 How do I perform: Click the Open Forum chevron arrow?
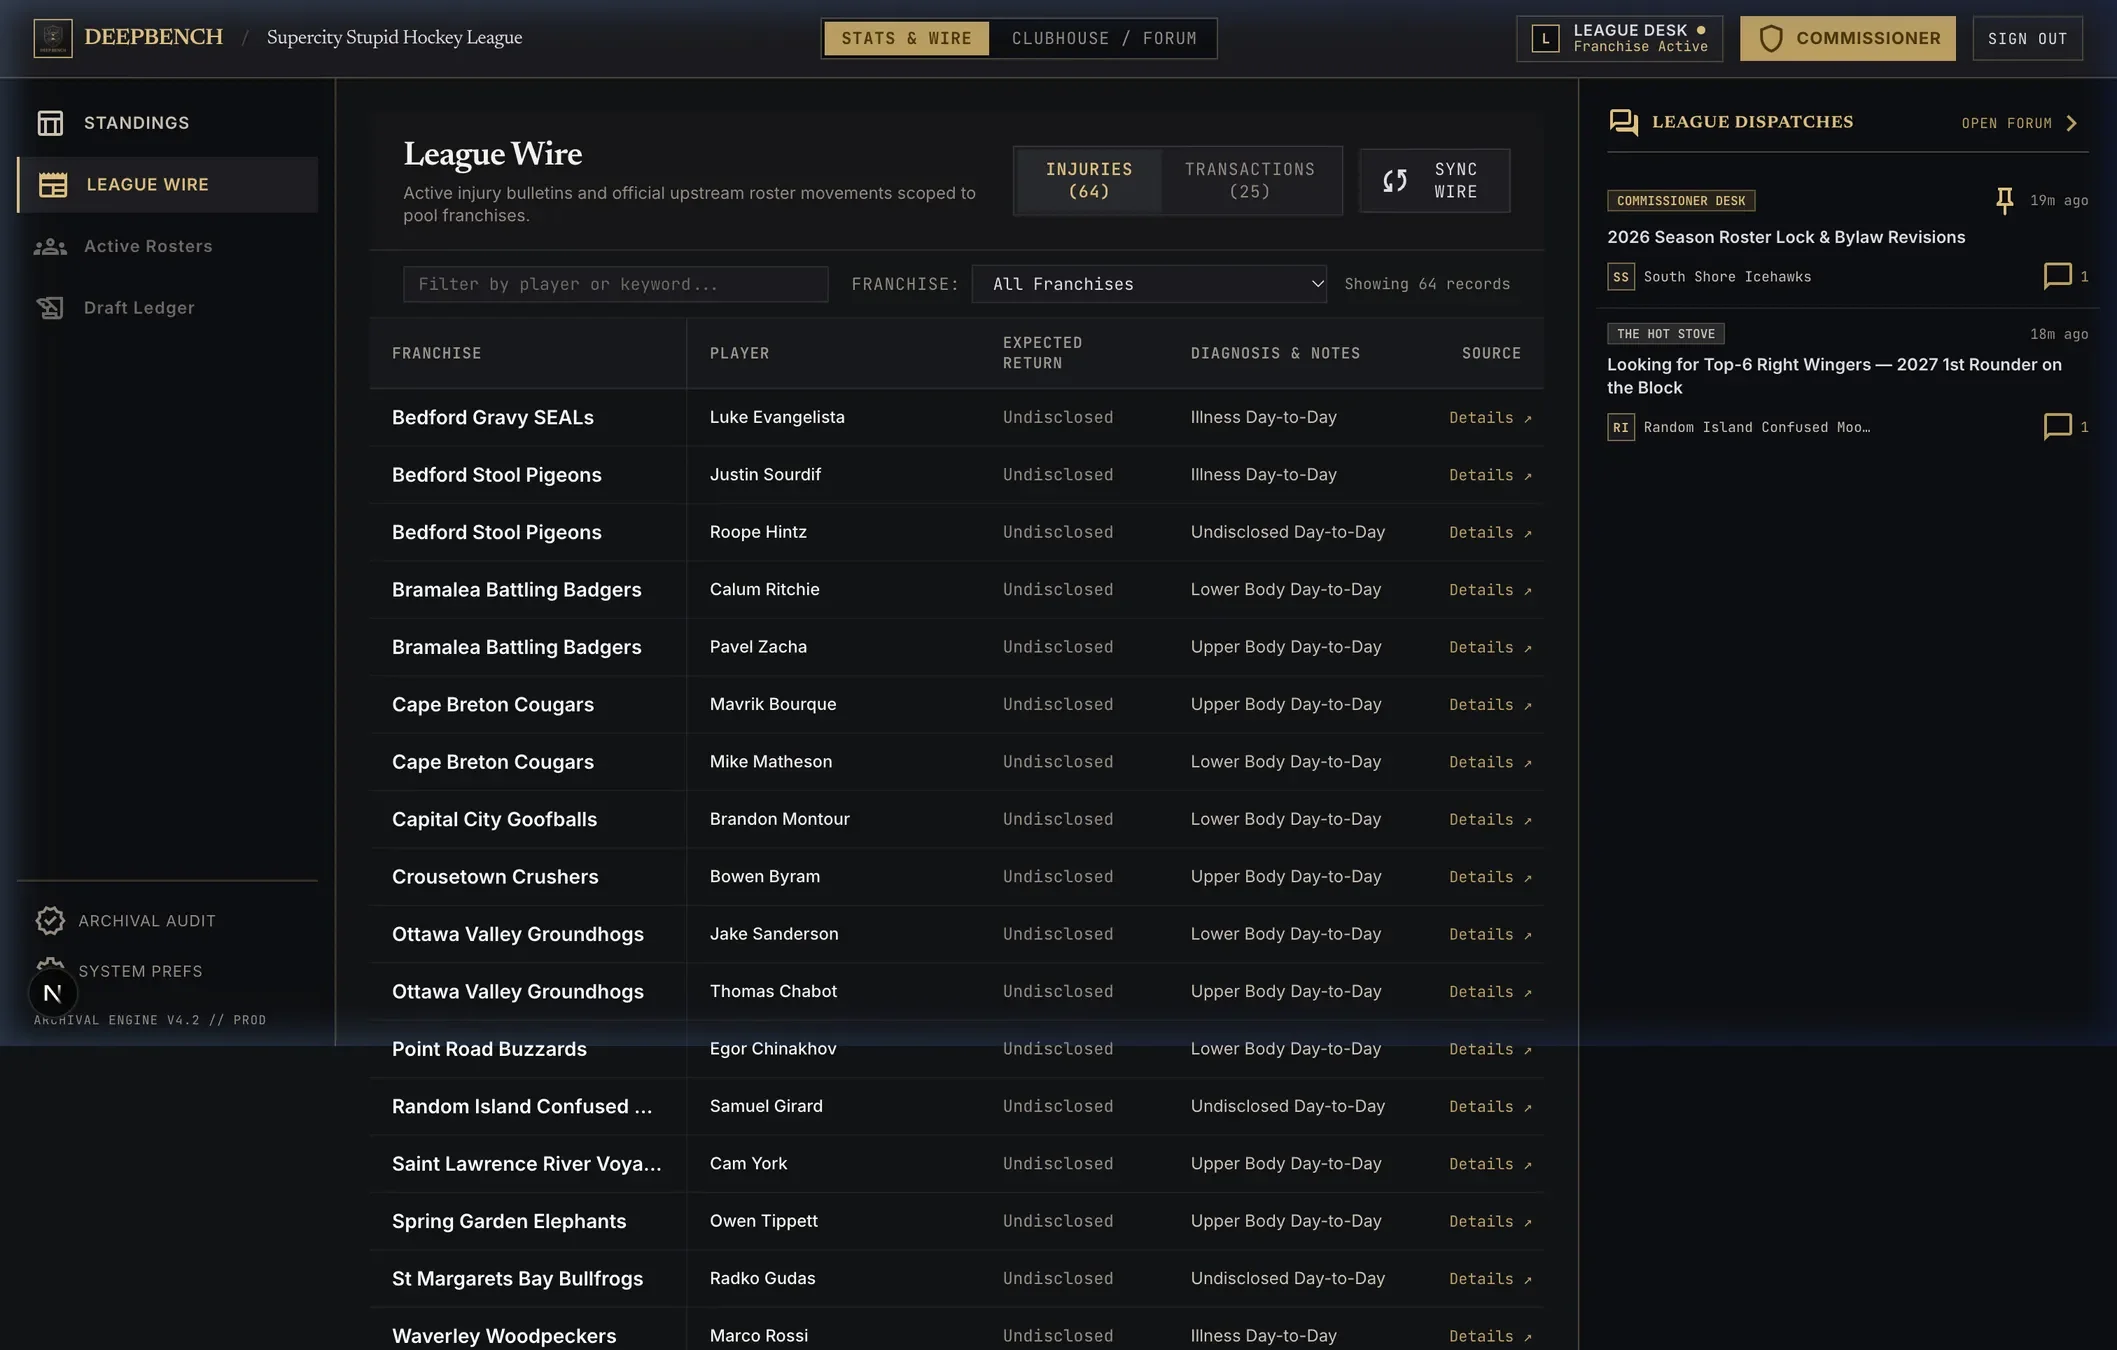2071,123
